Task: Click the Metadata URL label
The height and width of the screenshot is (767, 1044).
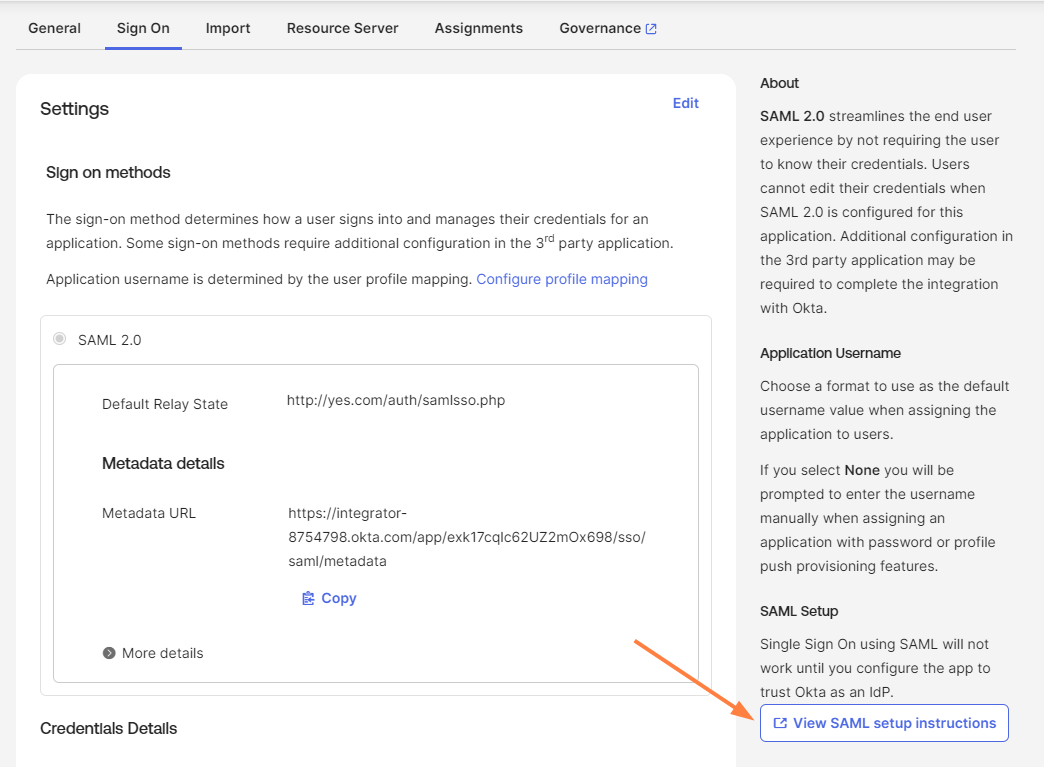Action: tap(148, 513)
